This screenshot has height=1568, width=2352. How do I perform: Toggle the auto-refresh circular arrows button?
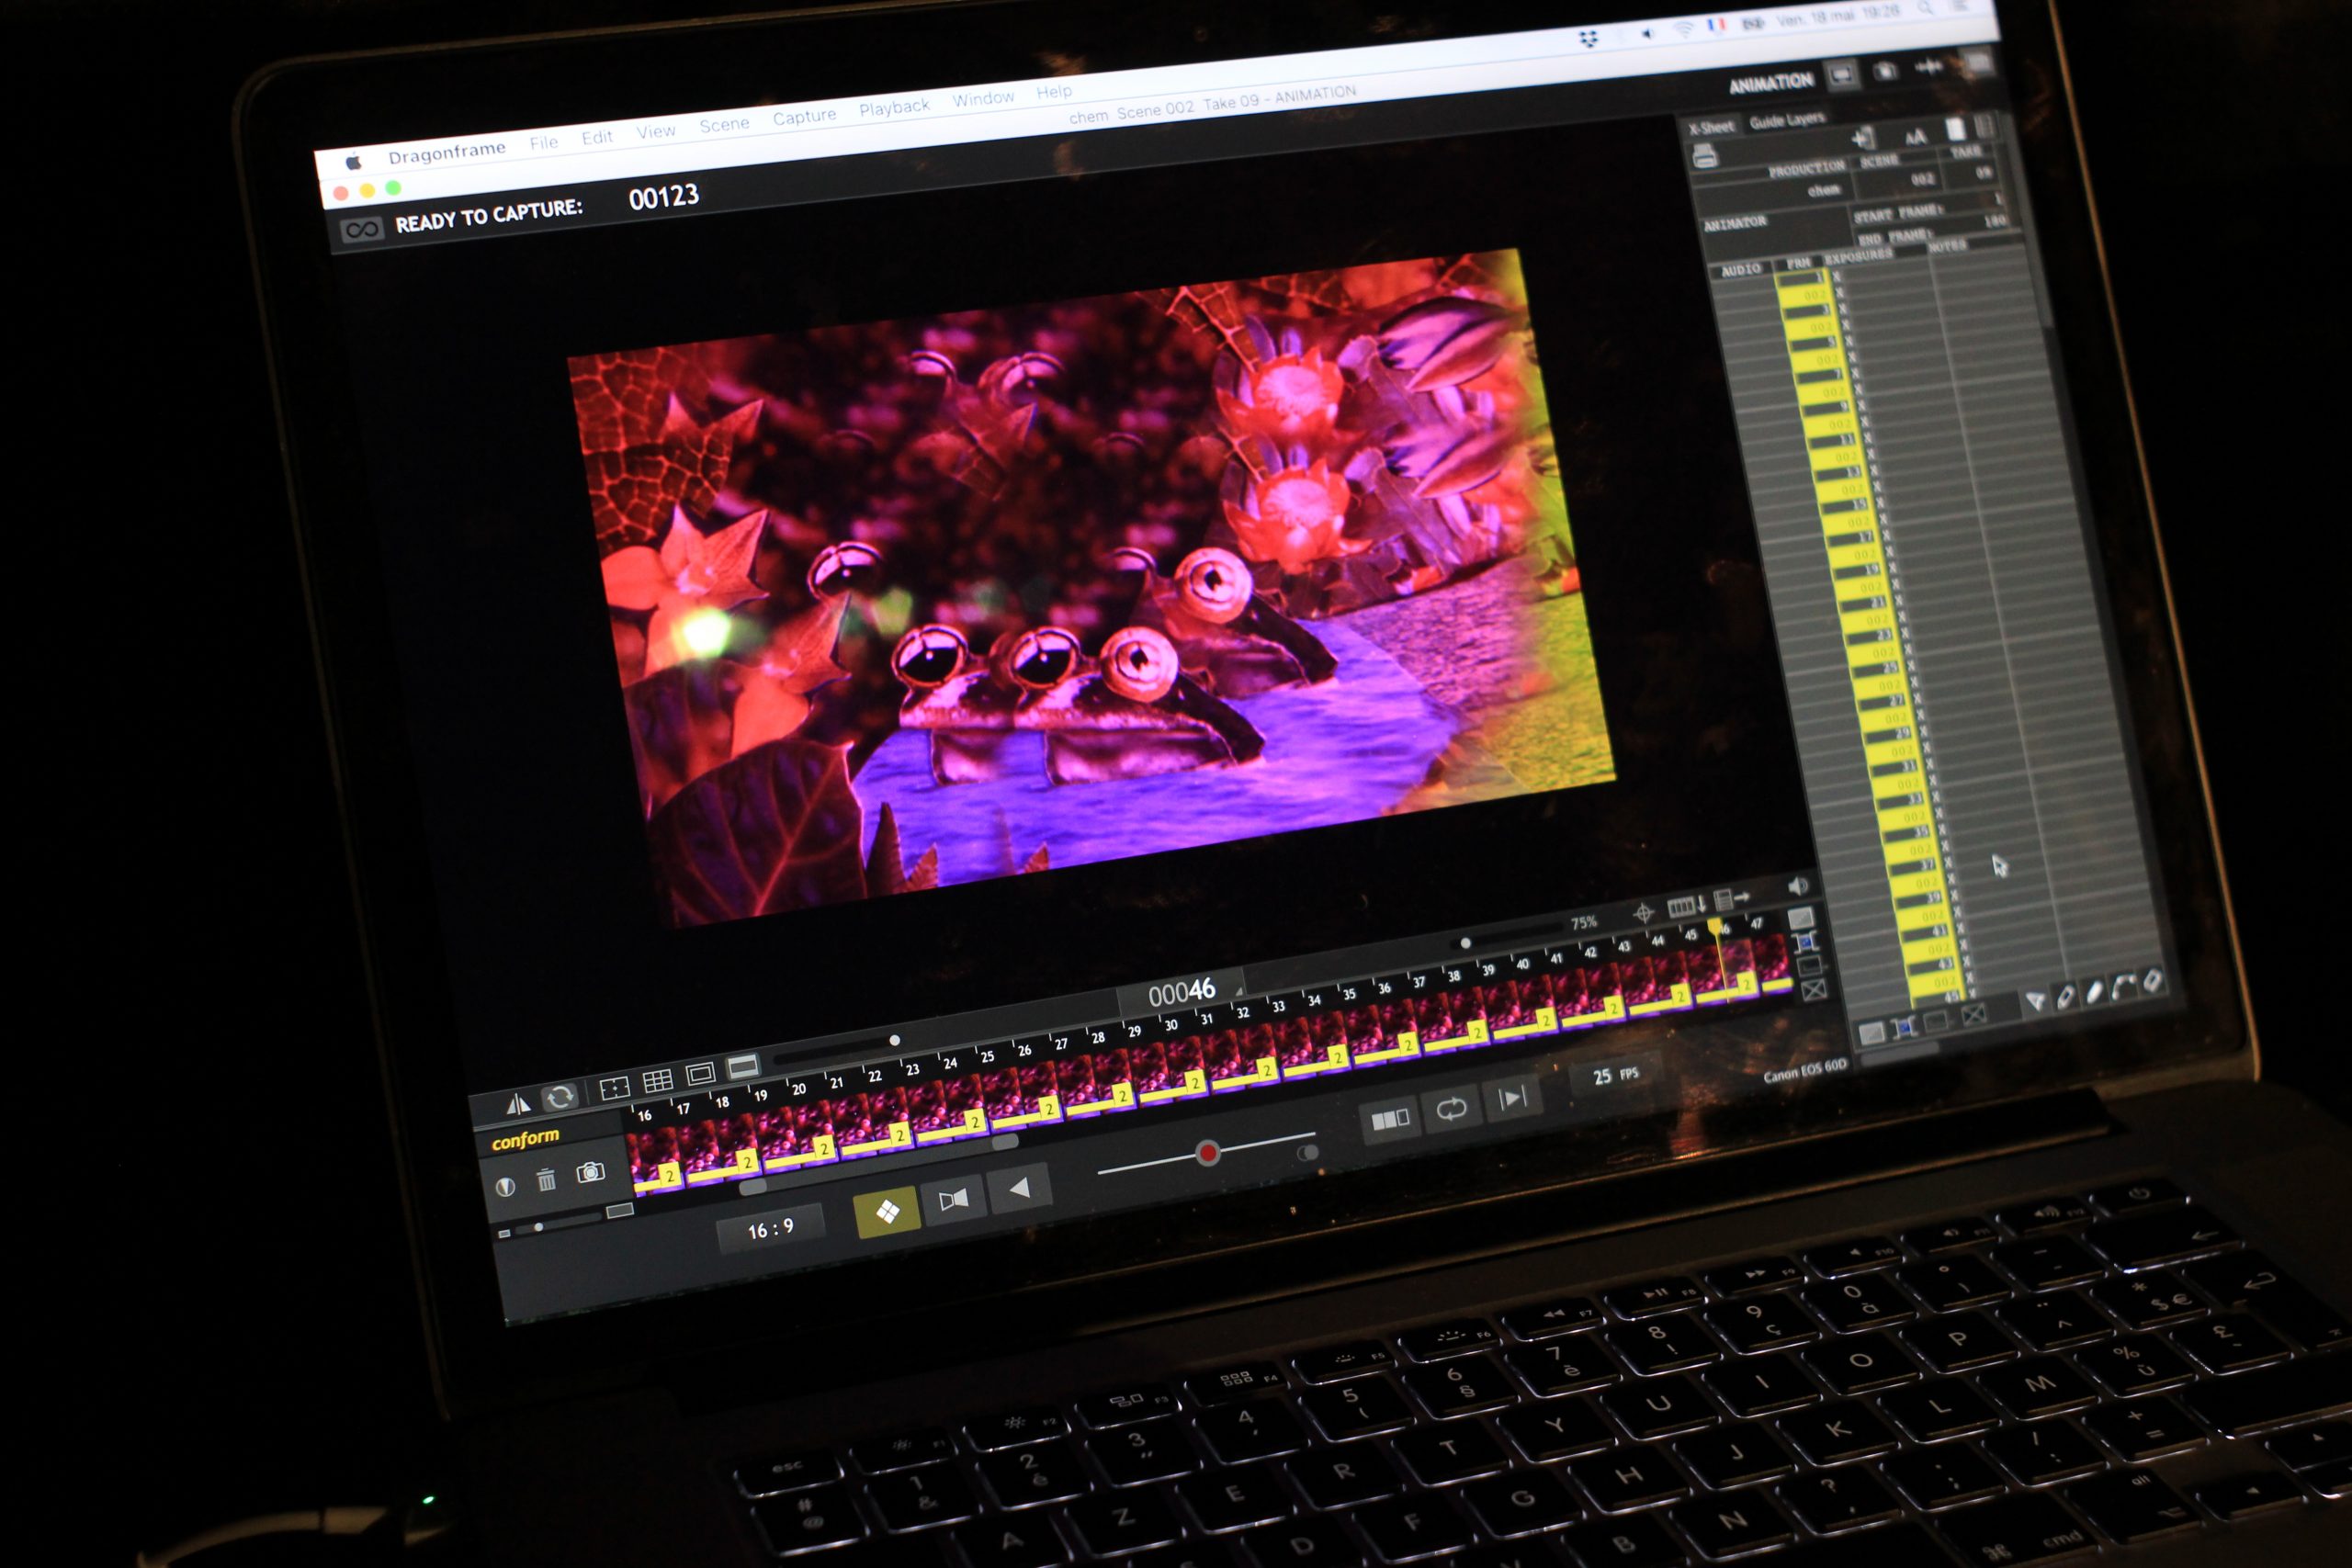tap(560, 1096)
